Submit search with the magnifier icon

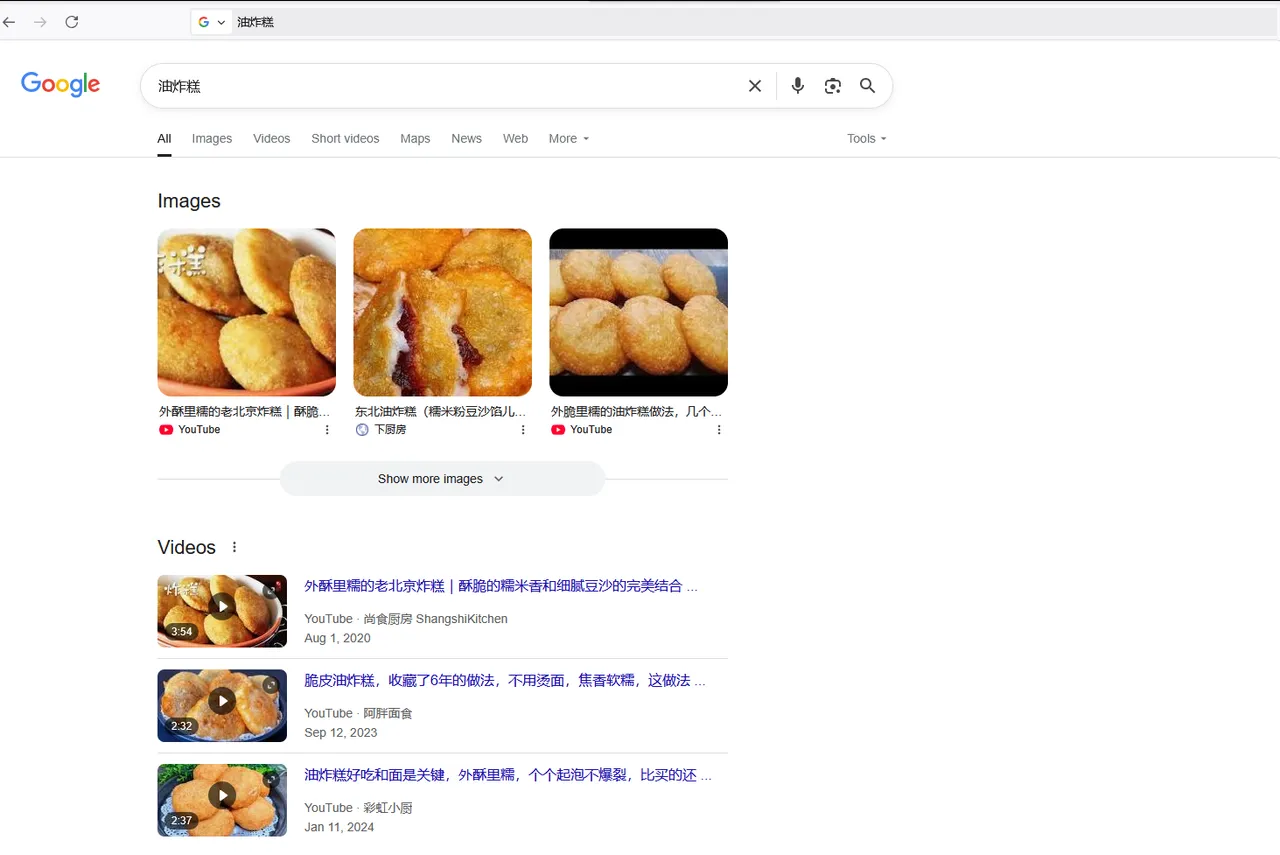[867, 86]
